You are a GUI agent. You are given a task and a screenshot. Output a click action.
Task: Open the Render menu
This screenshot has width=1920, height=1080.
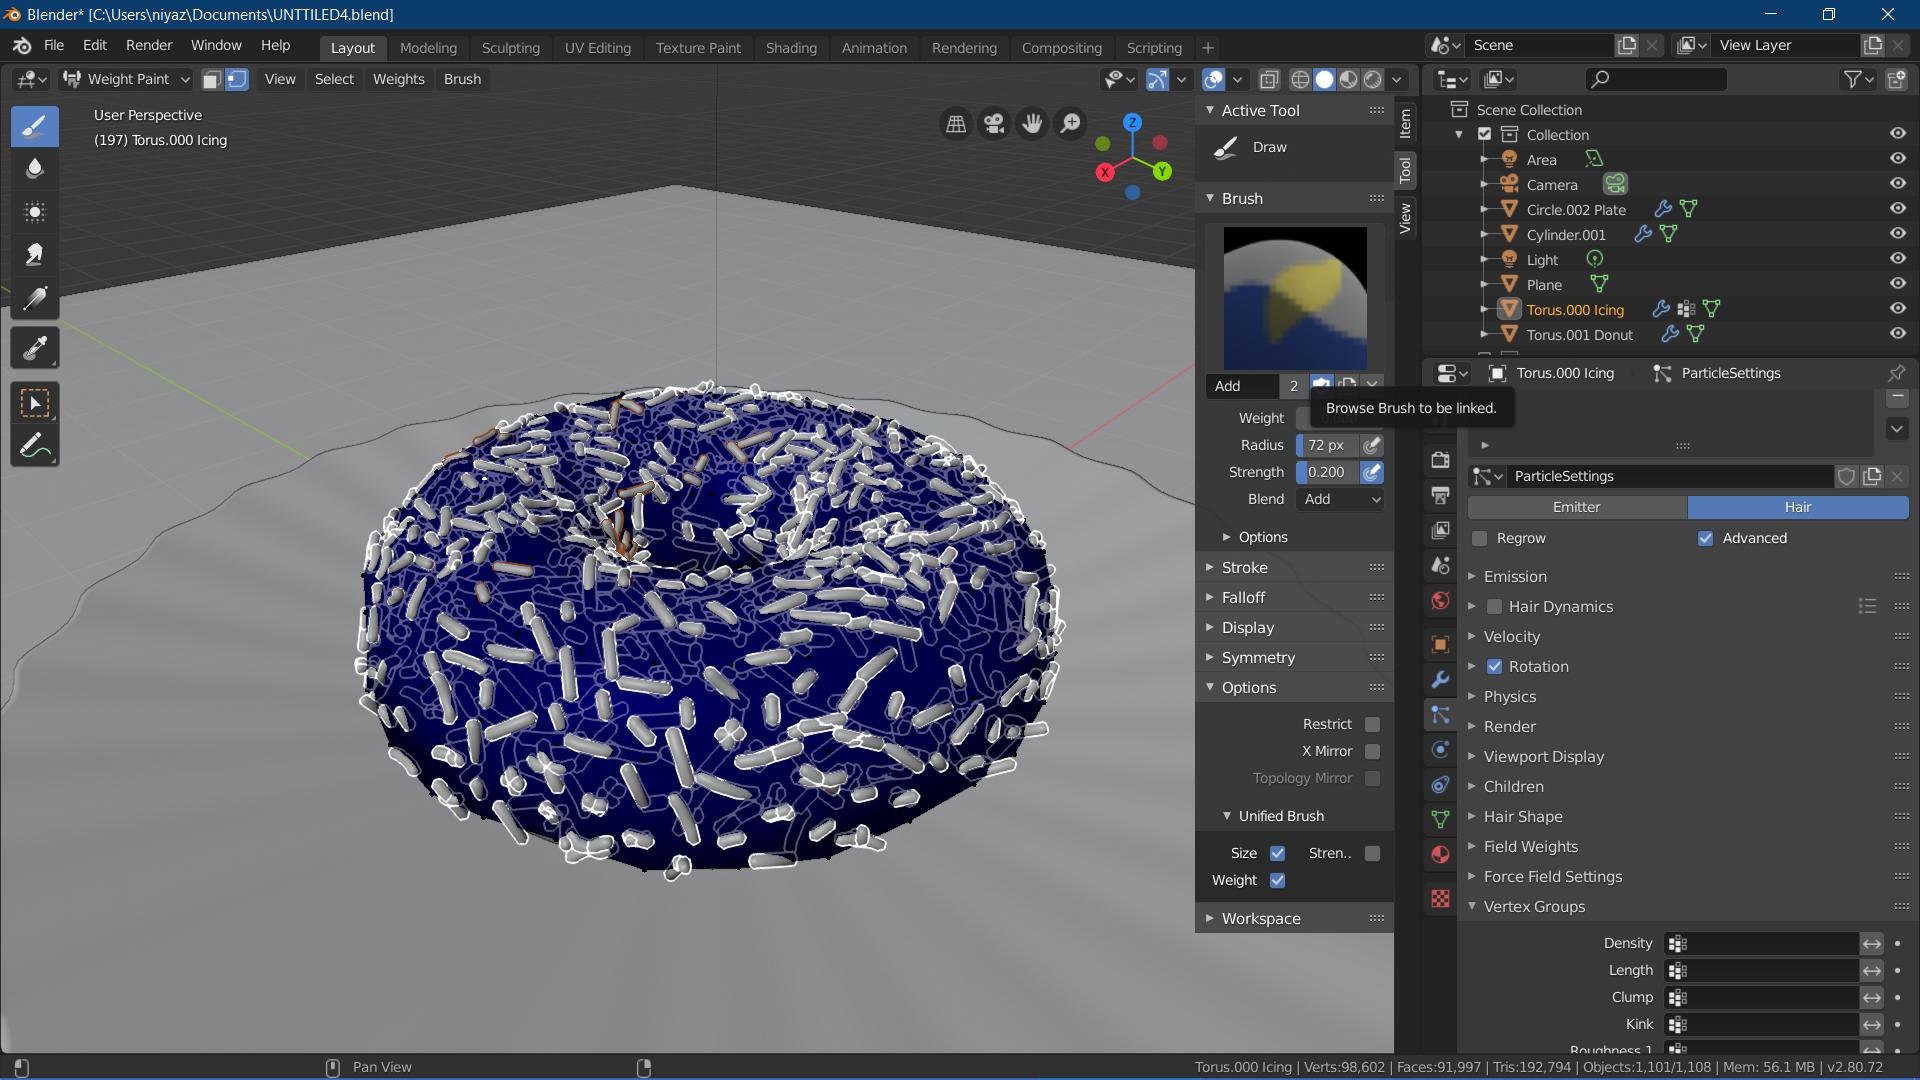point(148,45)
